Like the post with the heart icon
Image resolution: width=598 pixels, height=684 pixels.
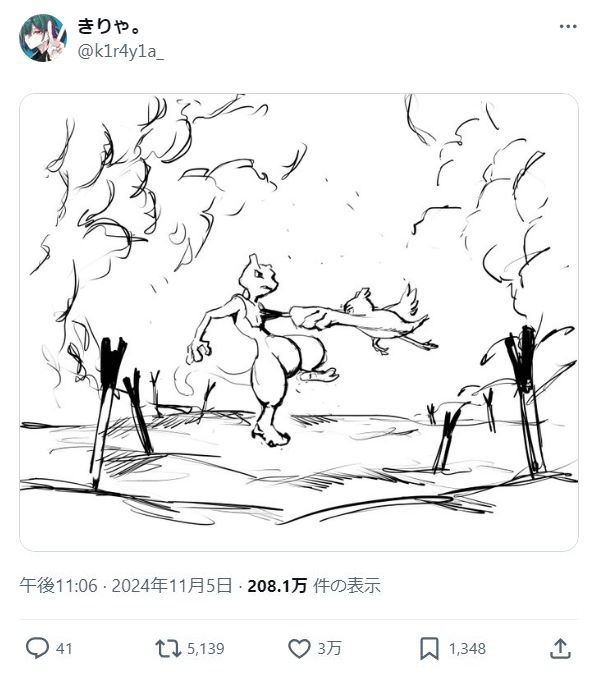pos(300,648)
